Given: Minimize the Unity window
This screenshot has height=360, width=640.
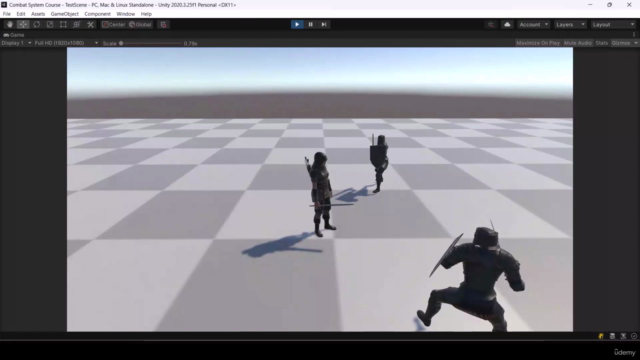Looking at the screenshot, I should tap(590, 5).
